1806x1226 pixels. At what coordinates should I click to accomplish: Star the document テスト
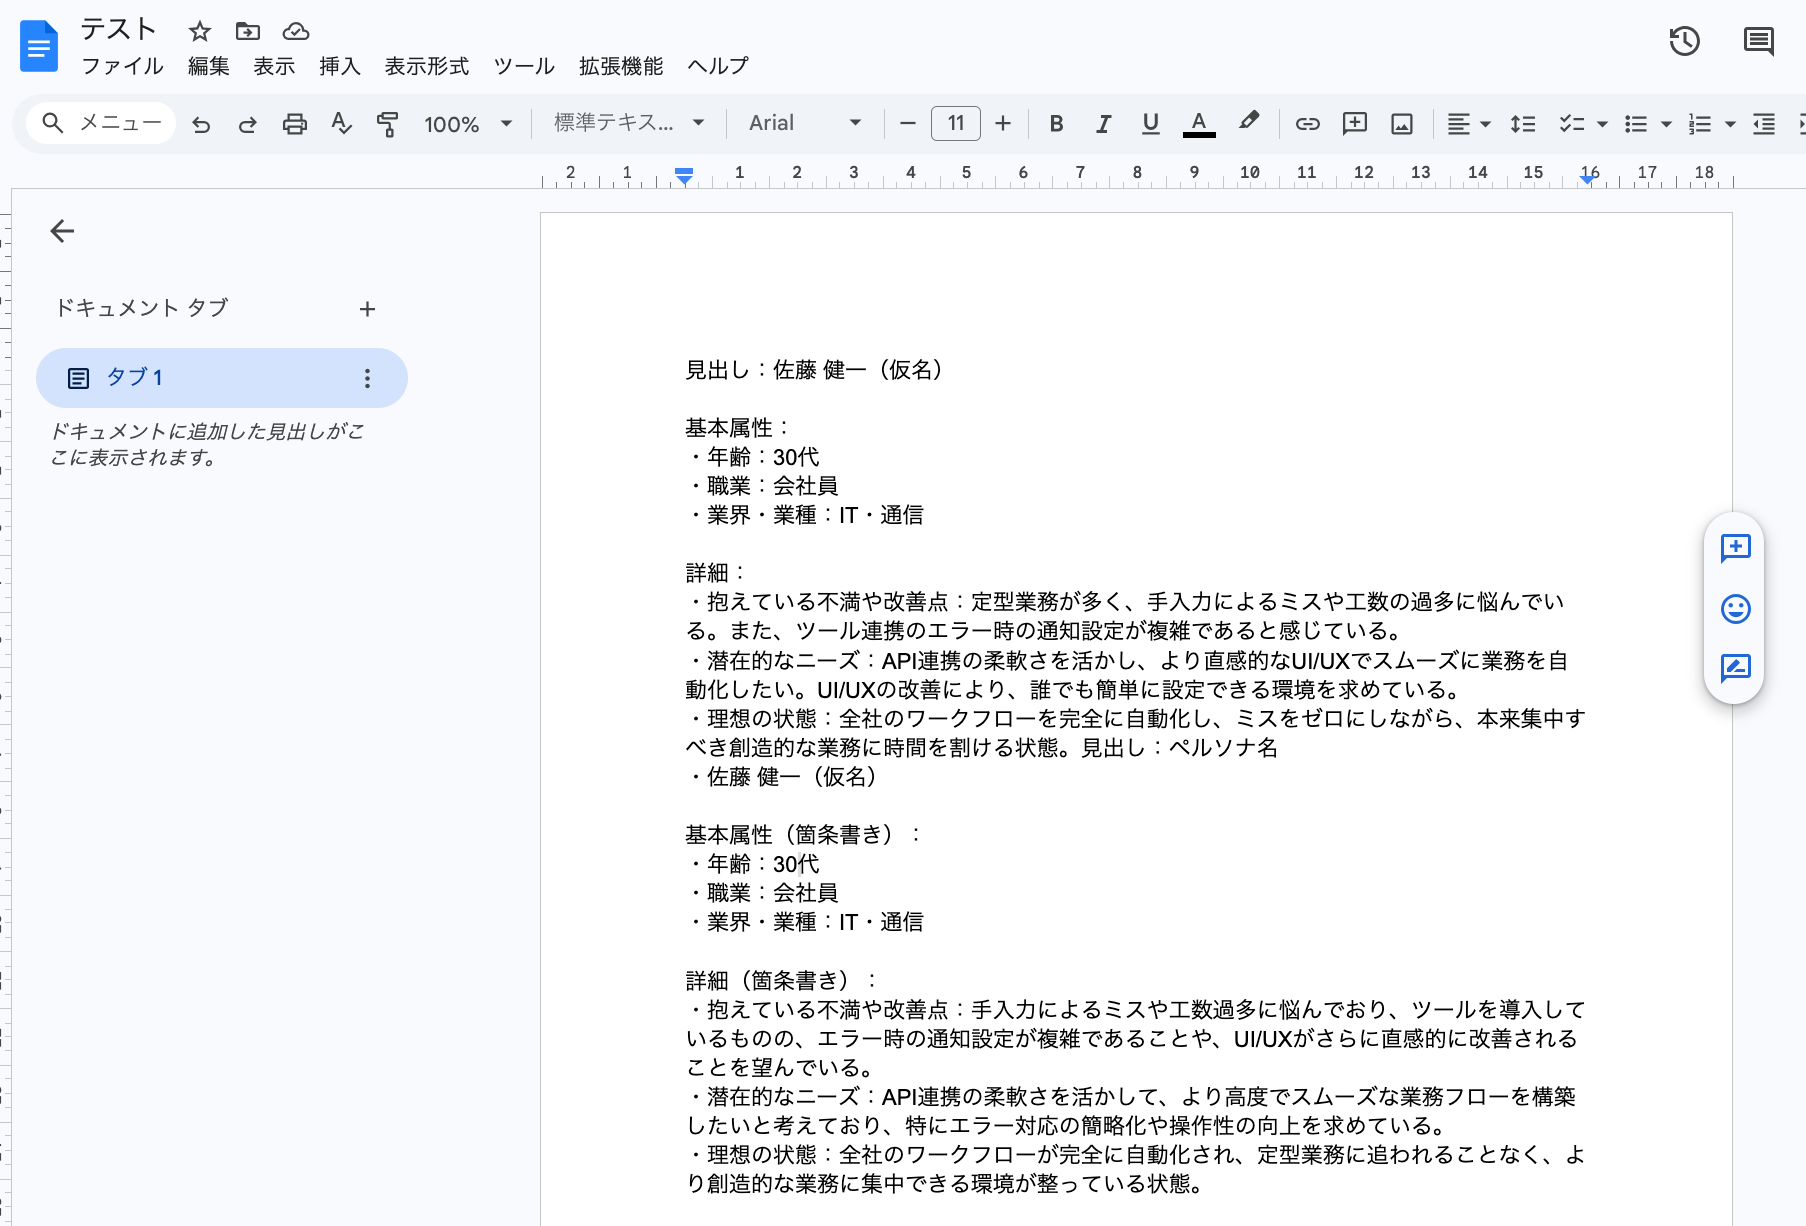[200, 31]
